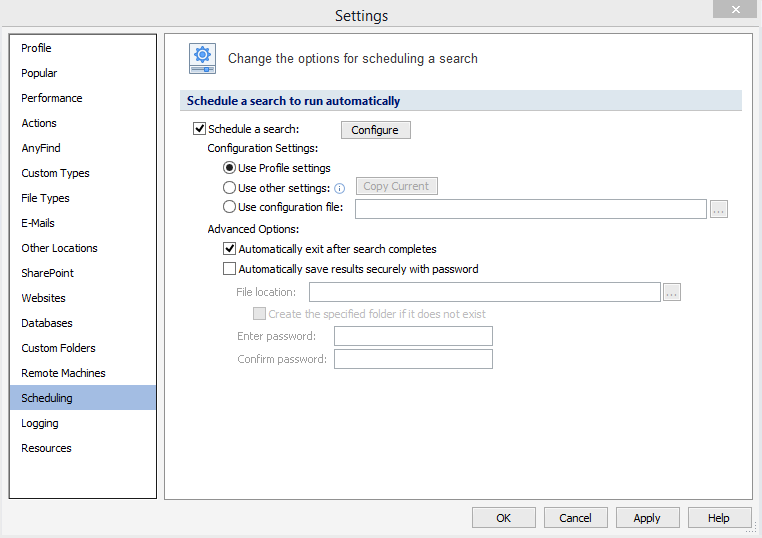Click the scheduling gear icon in header

click(x=202, y=58)
